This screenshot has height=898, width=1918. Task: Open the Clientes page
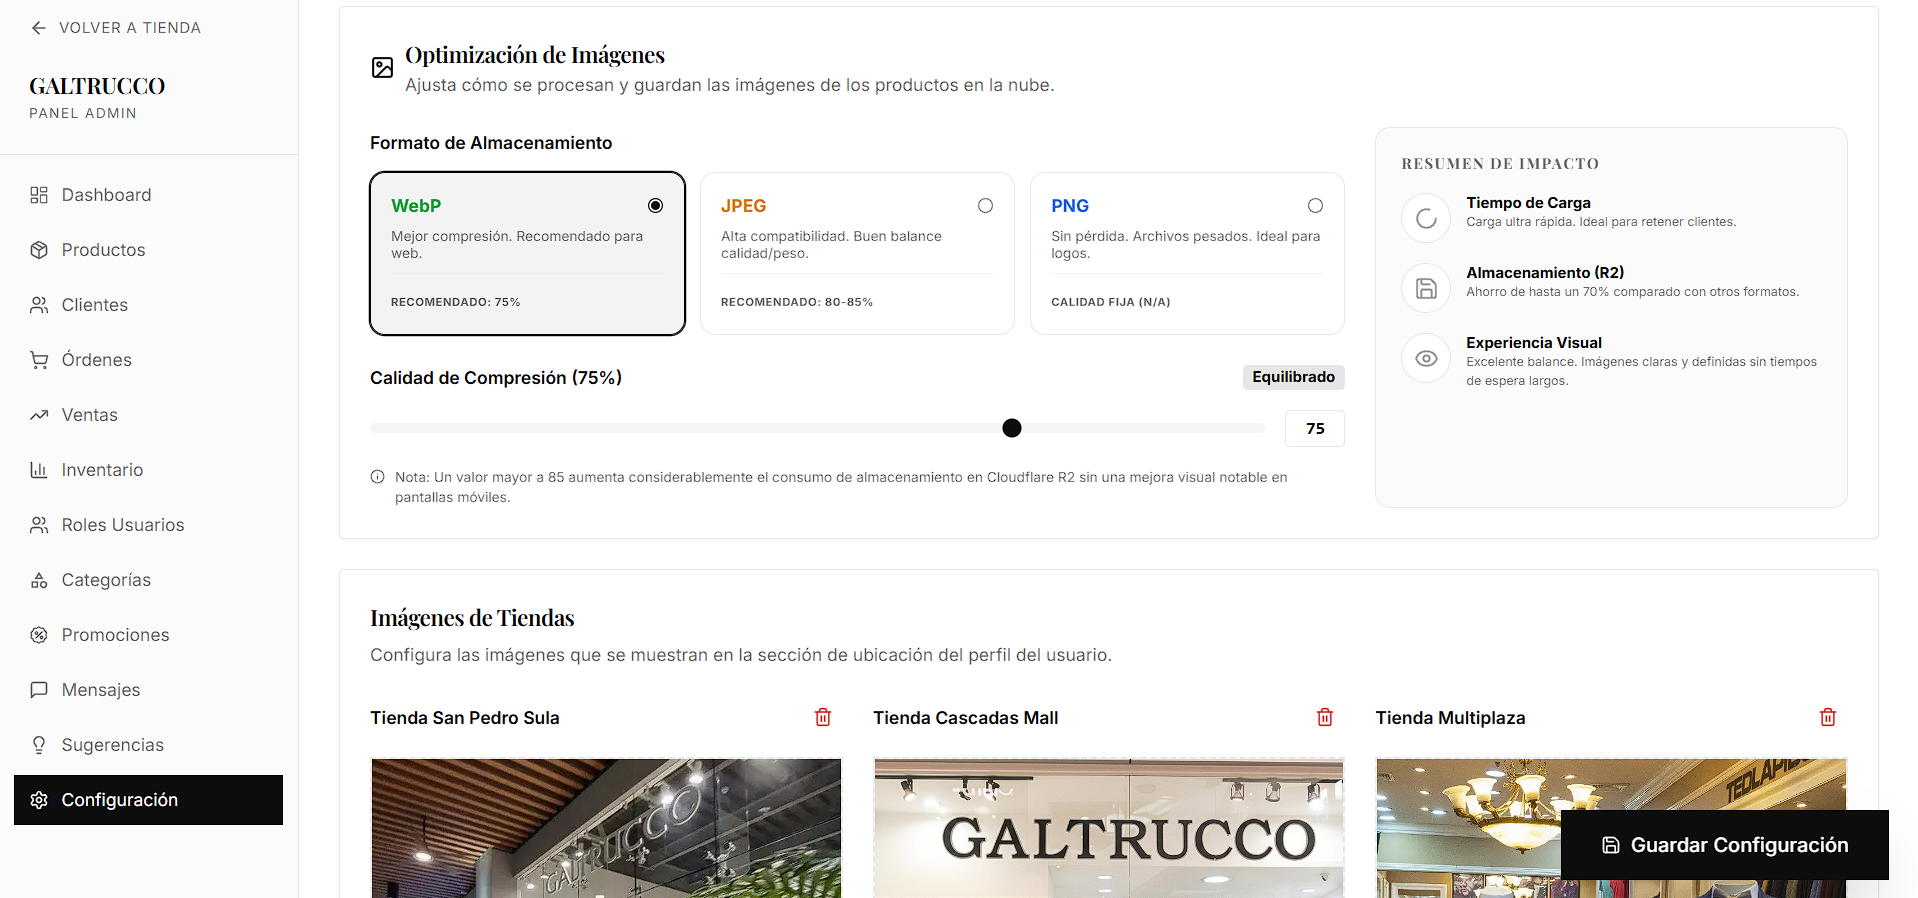pyautogui.click(x=148, y=305)
